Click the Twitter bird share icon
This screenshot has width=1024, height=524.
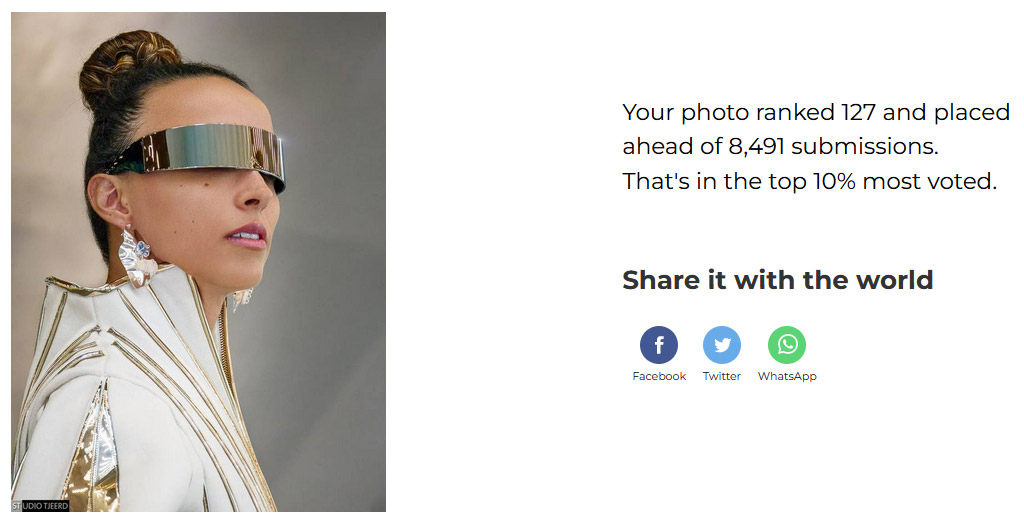722,344
